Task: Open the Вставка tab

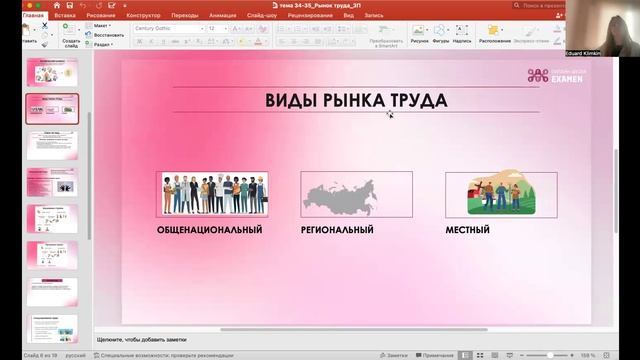Action: point(65,16)
